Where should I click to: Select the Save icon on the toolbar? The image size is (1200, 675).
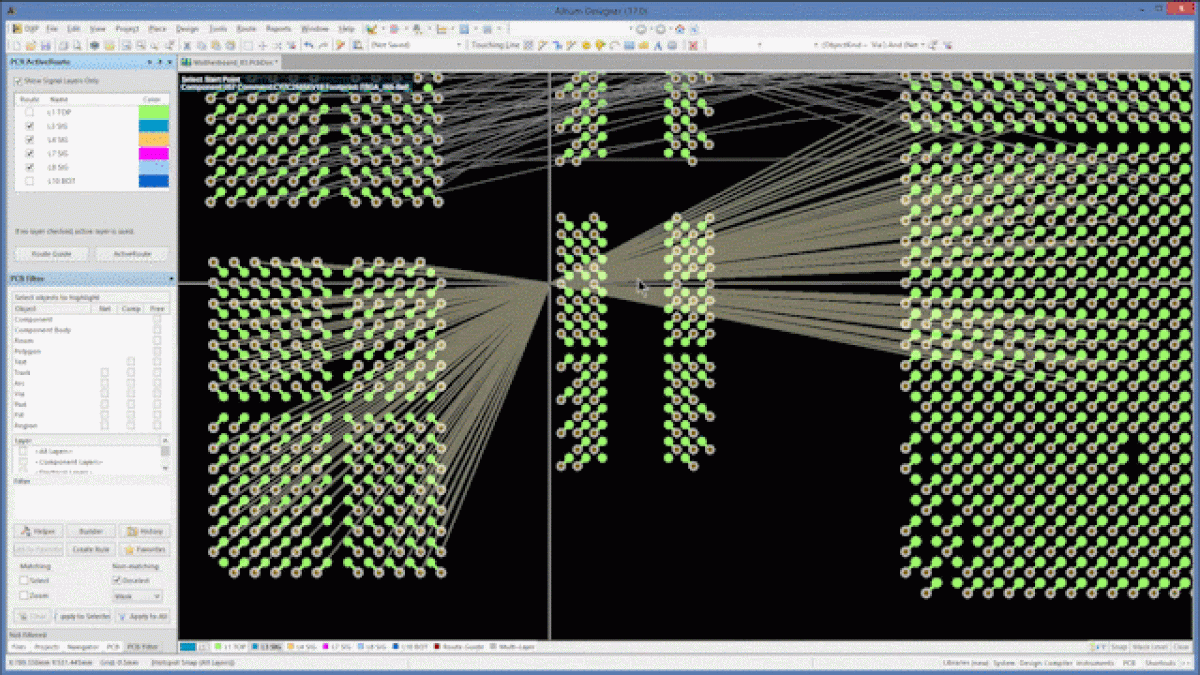(45, 45)
